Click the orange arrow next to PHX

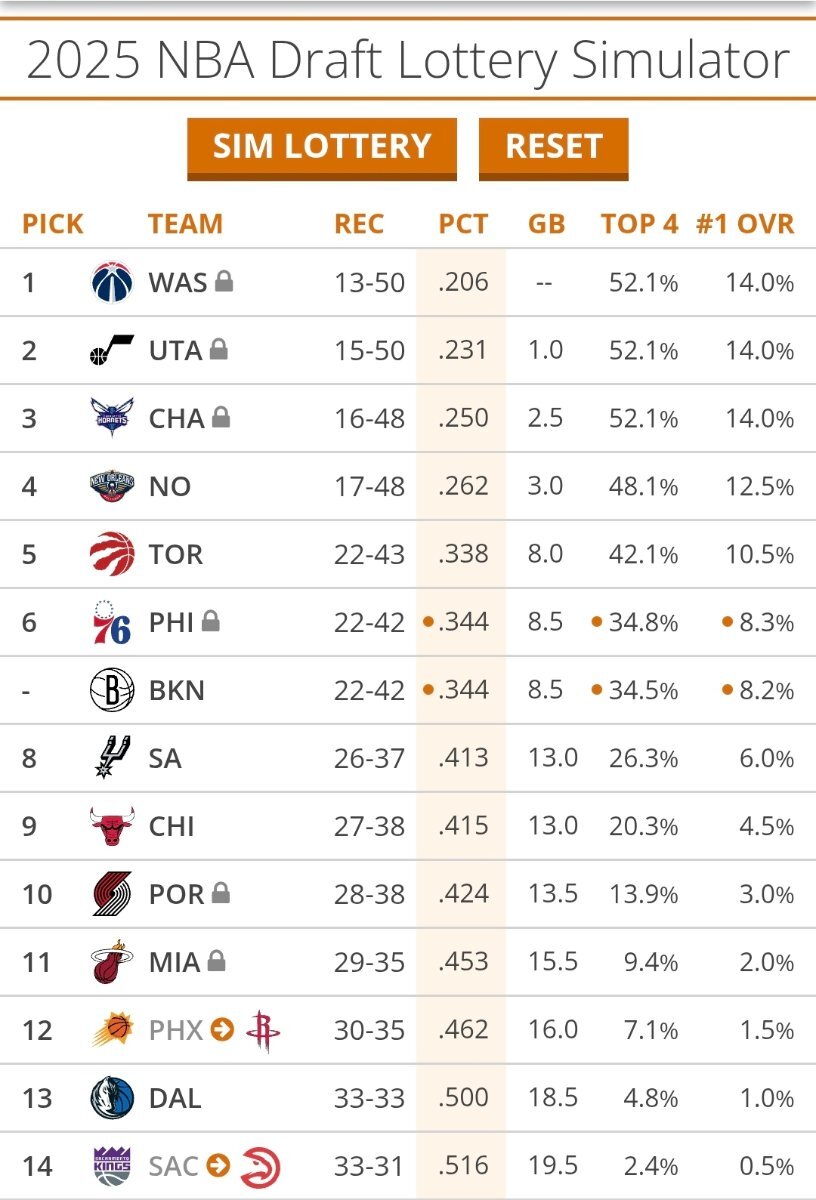point(222,1030)
